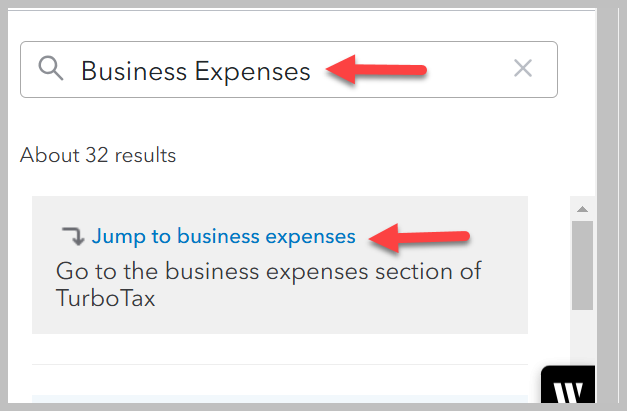Click the About 32 results label
The height and width of the screenshot is (411, 627).
click(x=98, y=155)
